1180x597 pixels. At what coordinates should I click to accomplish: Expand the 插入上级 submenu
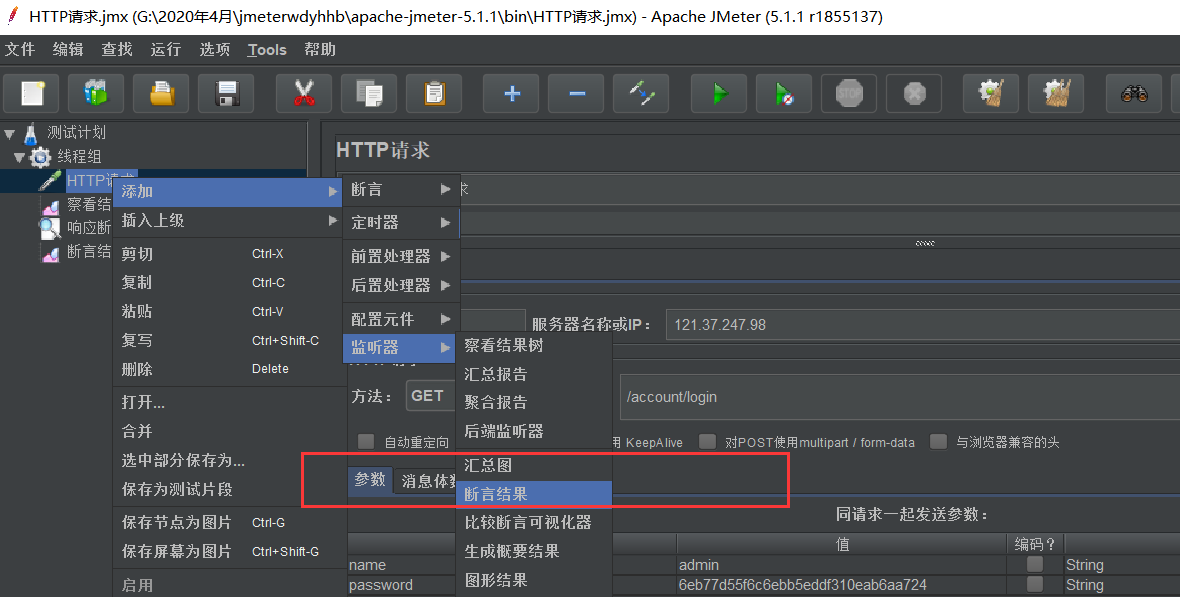coord(227,221)
